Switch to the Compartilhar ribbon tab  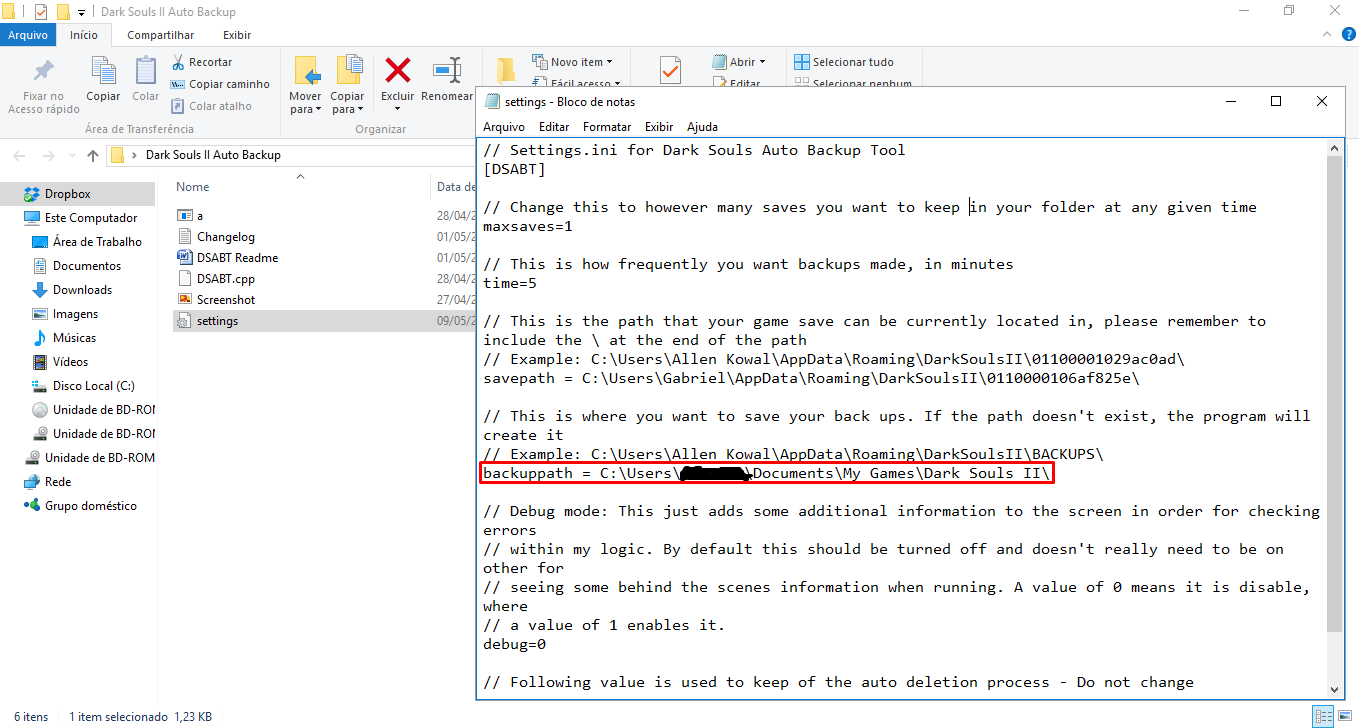[160, 35]
